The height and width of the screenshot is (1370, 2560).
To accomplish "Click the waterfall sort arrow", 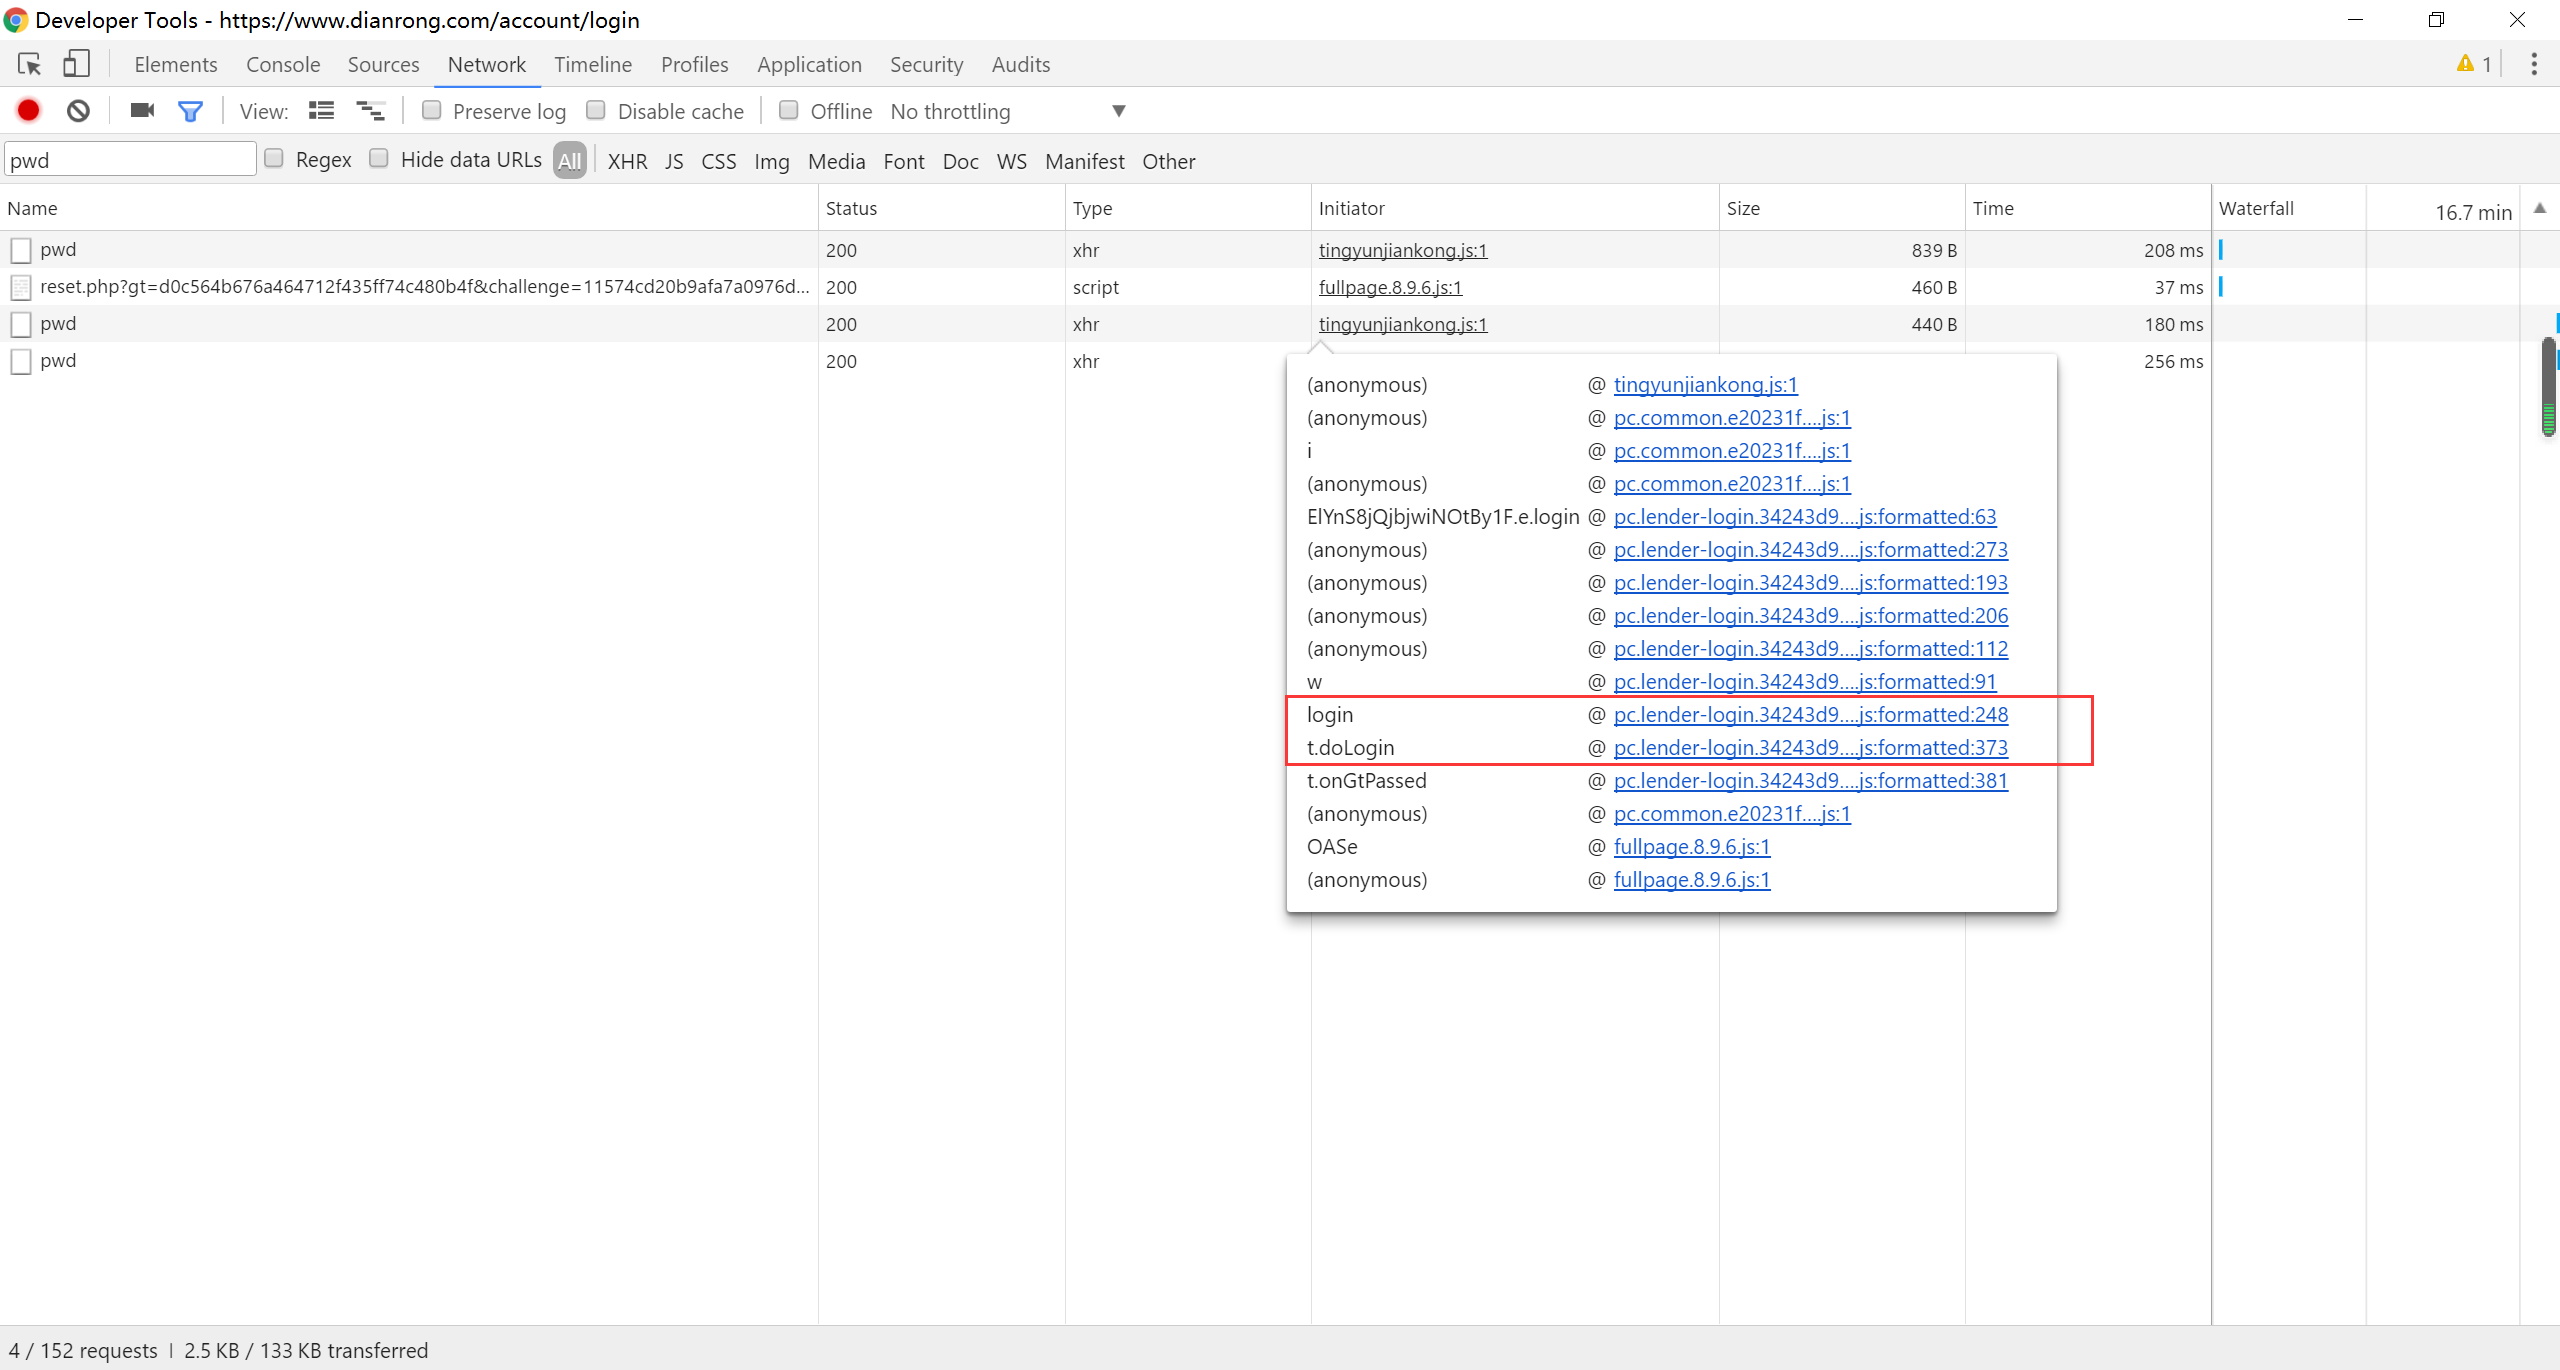I will pyautogui.click(x=2539, y=208).
